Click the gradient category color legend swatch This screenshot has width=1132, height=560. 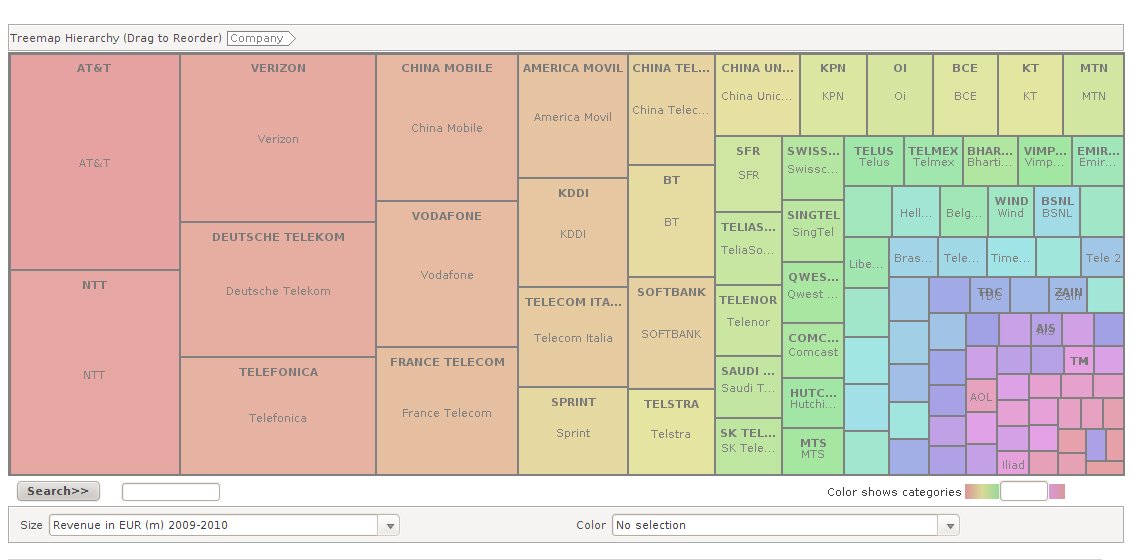pos(982,492)
